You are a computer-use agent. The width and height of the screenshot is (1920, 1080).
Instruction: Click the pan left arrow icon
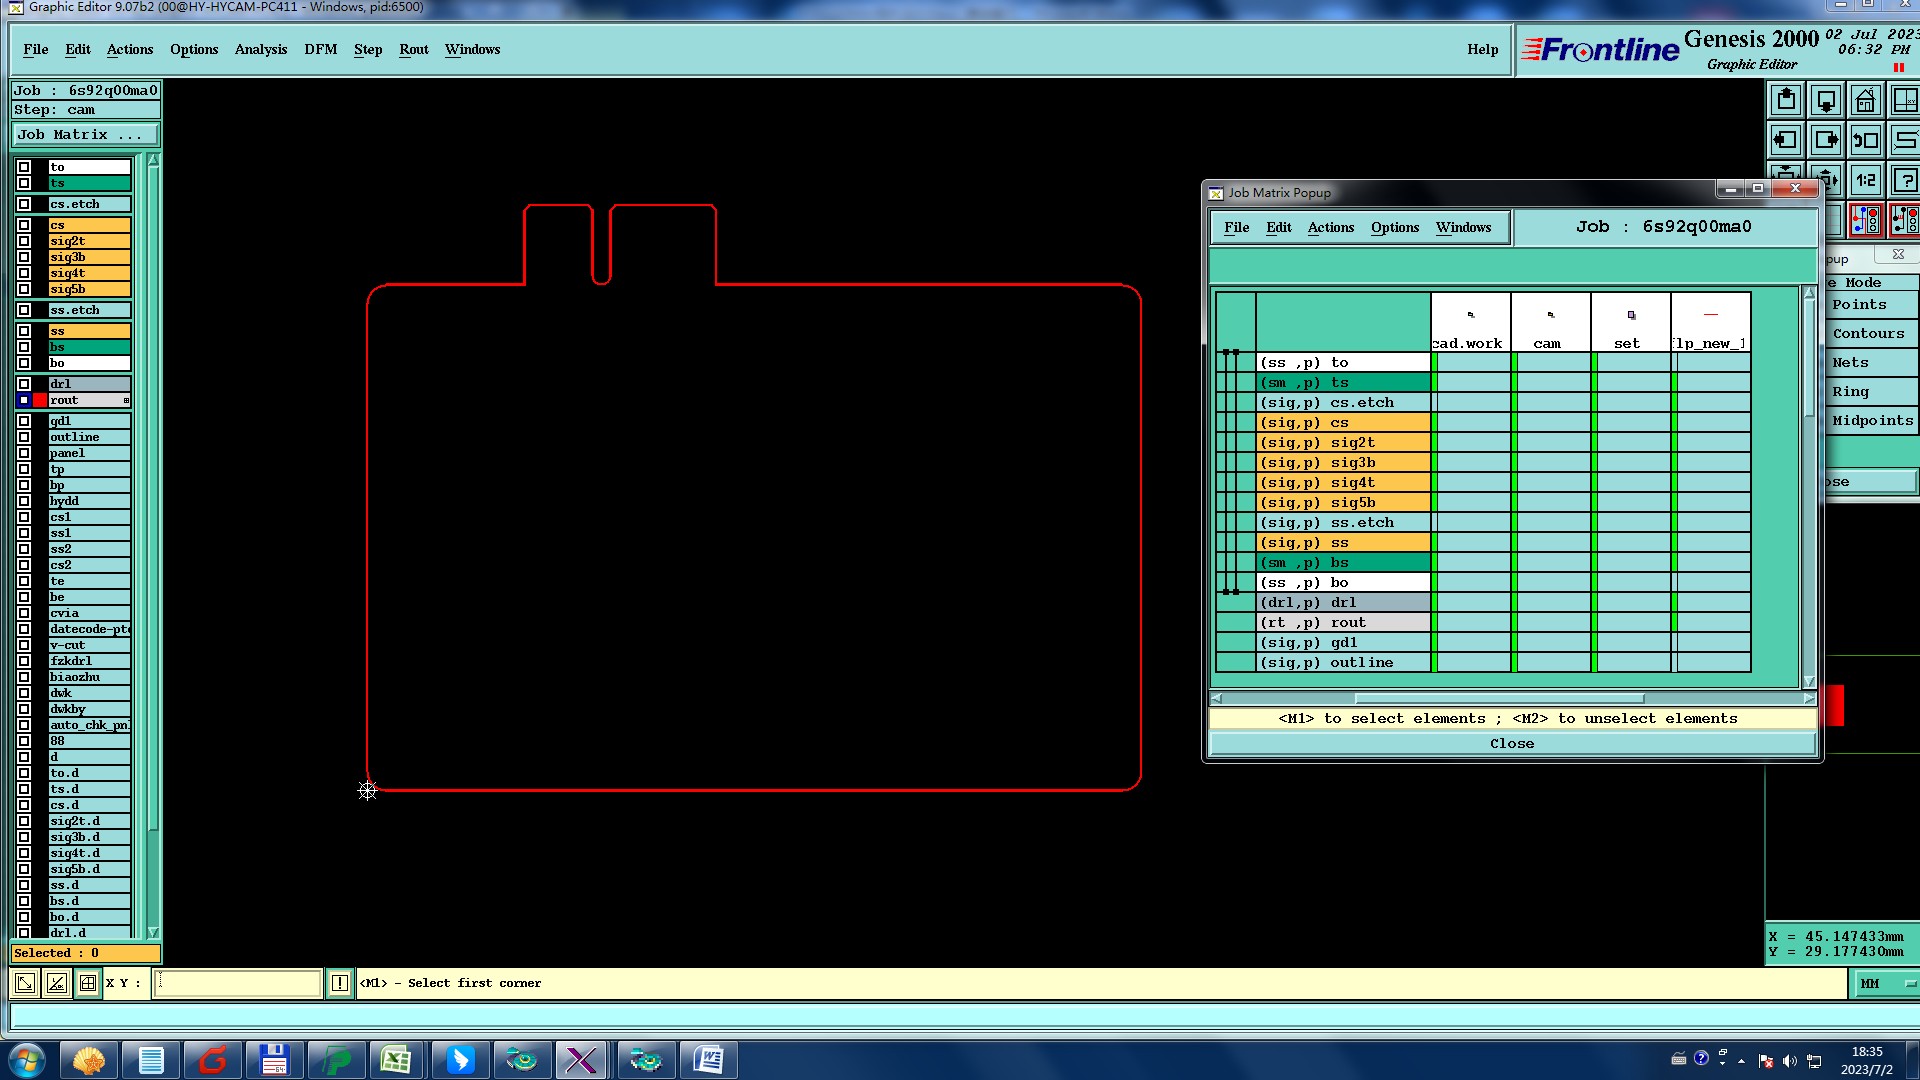(x=1785, y=141)
